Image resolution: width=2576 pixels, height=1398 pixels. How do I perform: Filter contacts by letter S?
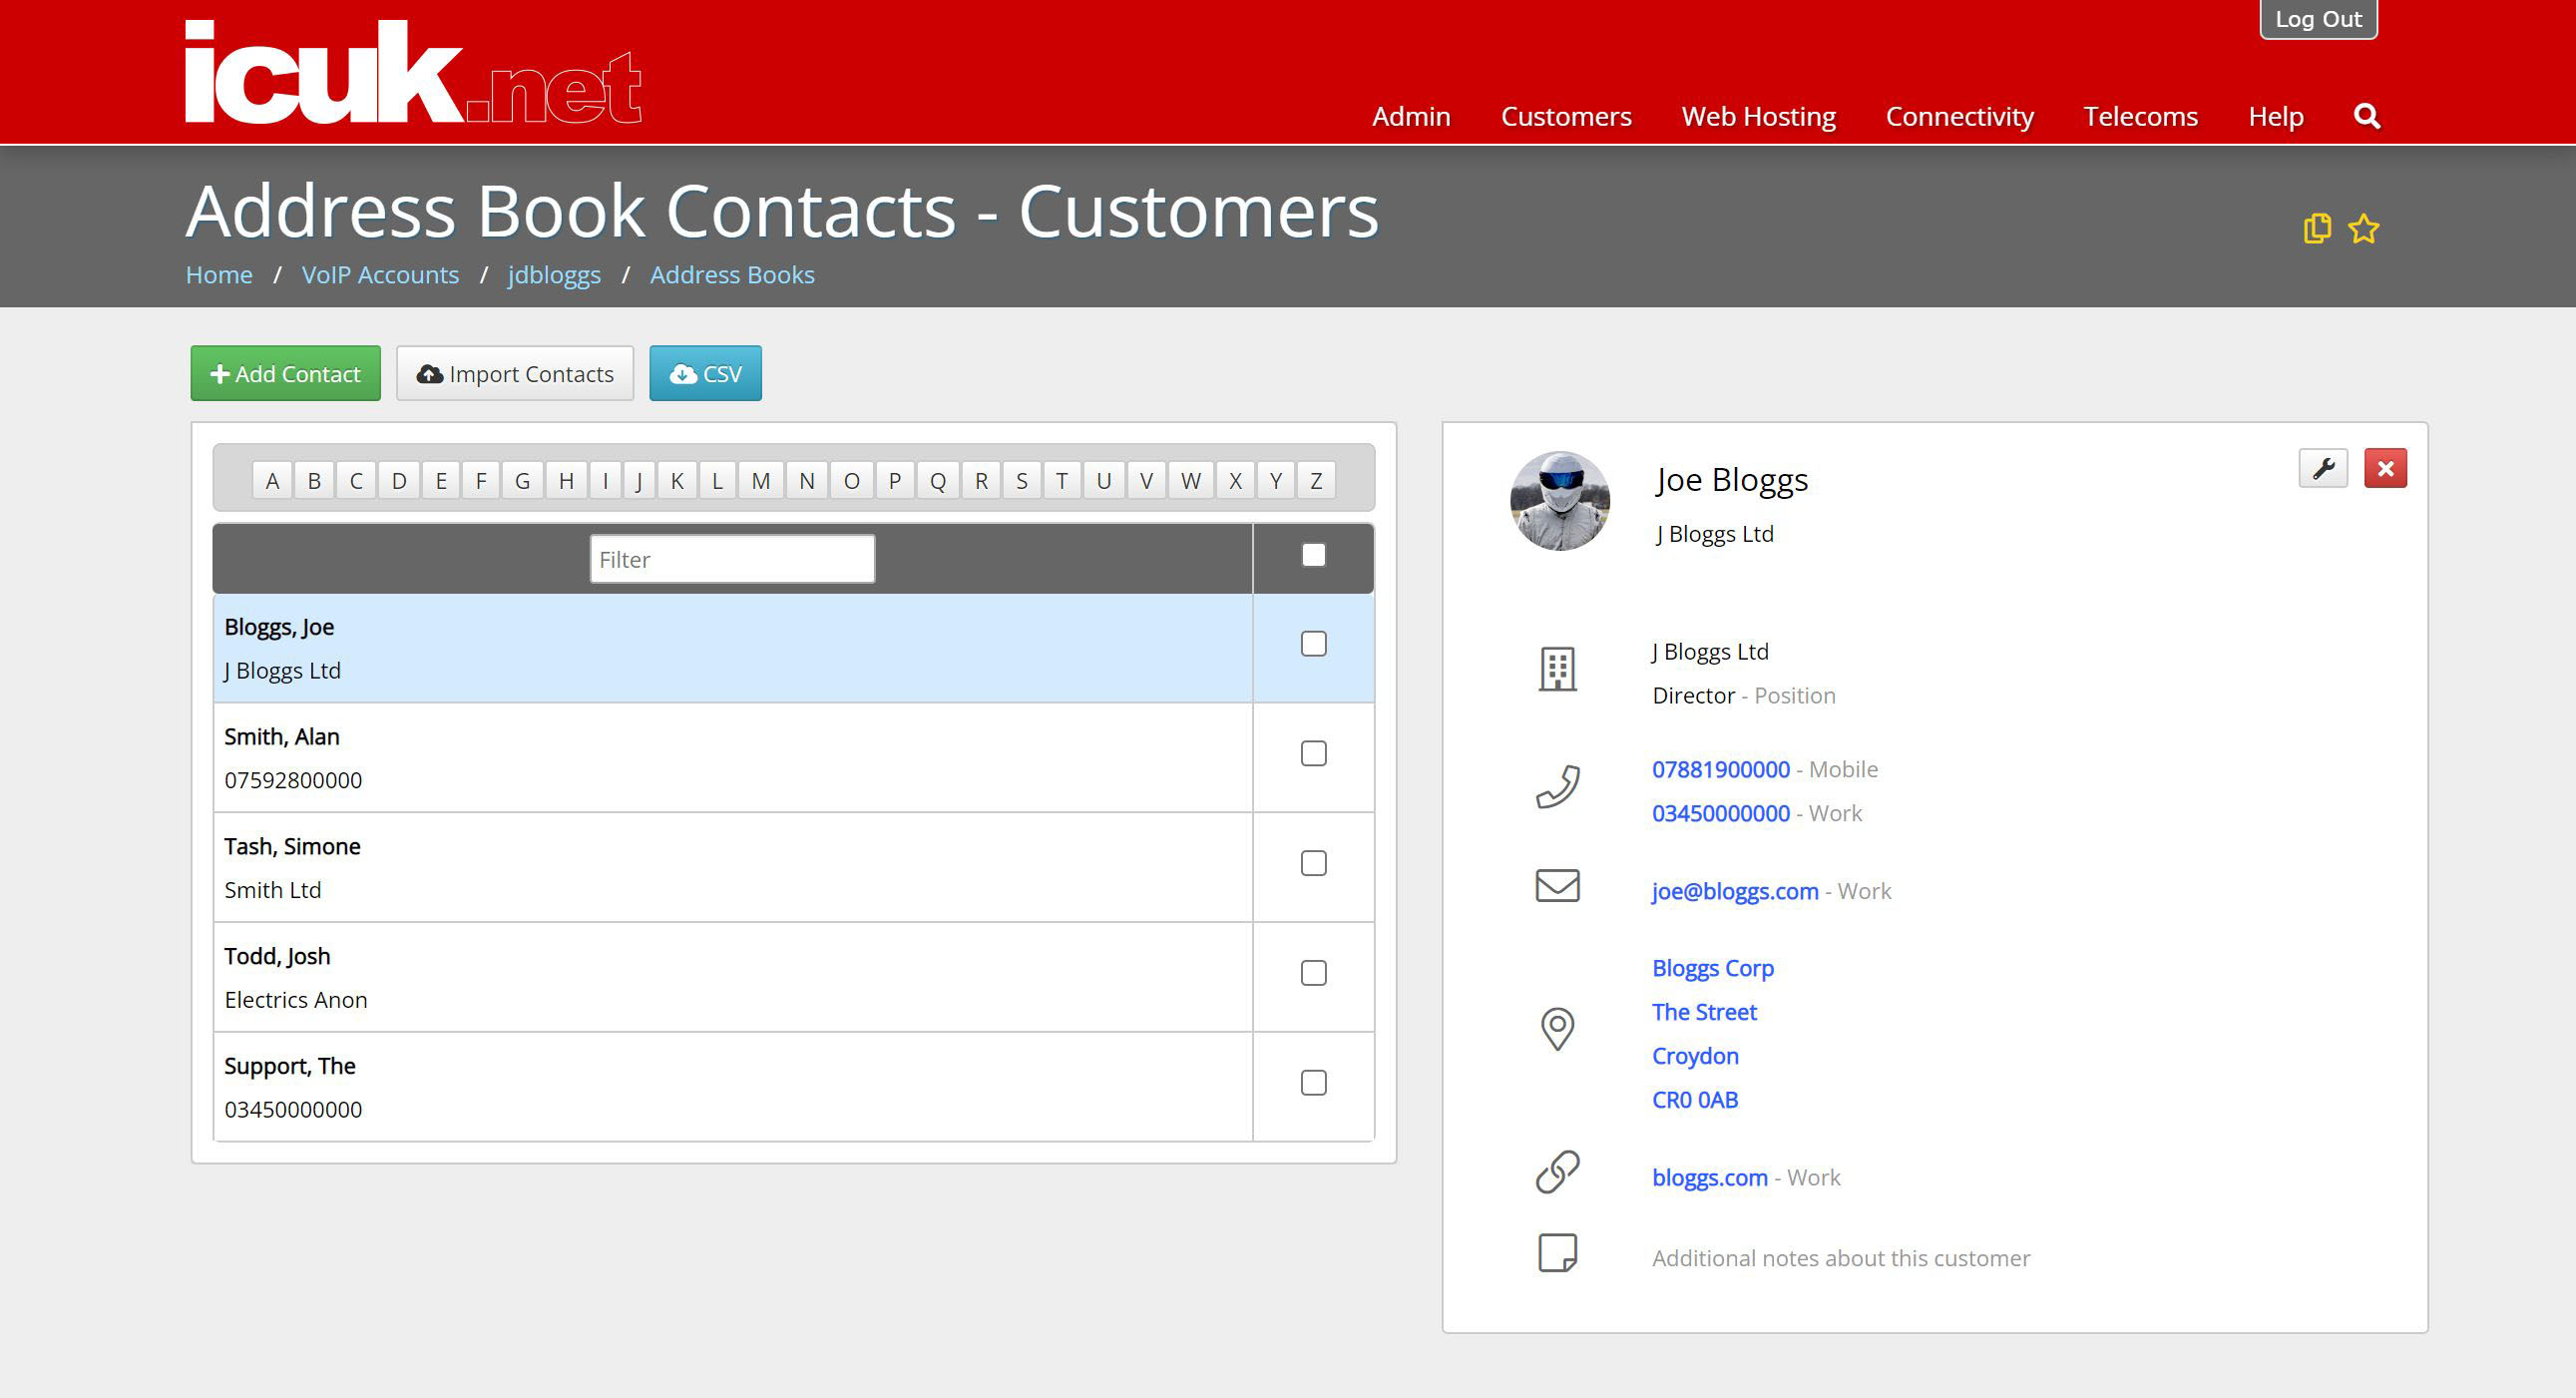(1021, 481)
